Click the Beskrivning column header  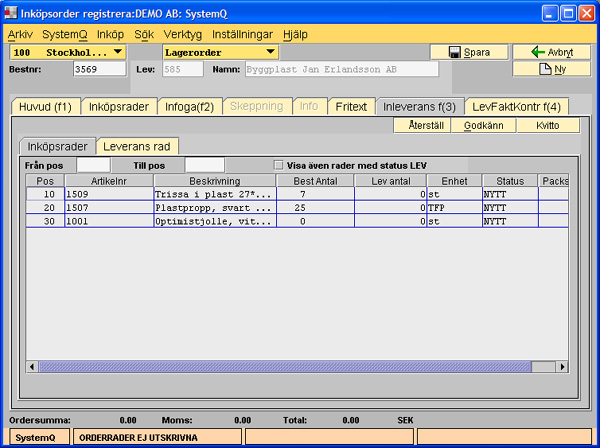(215, 181)
